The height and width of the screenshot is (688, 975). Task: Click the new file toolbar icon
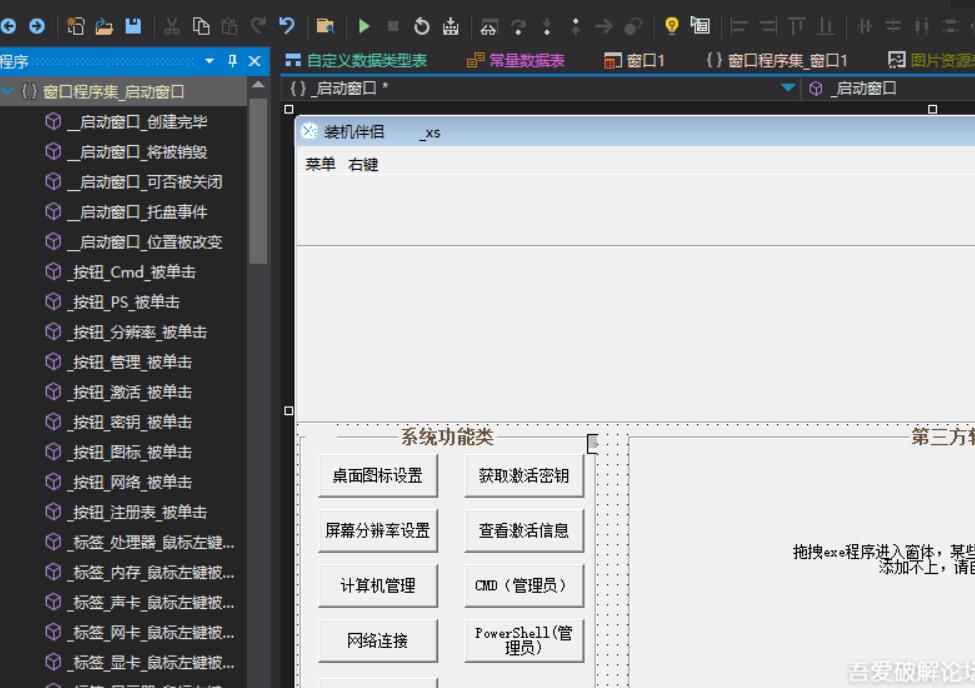[75, 26]
